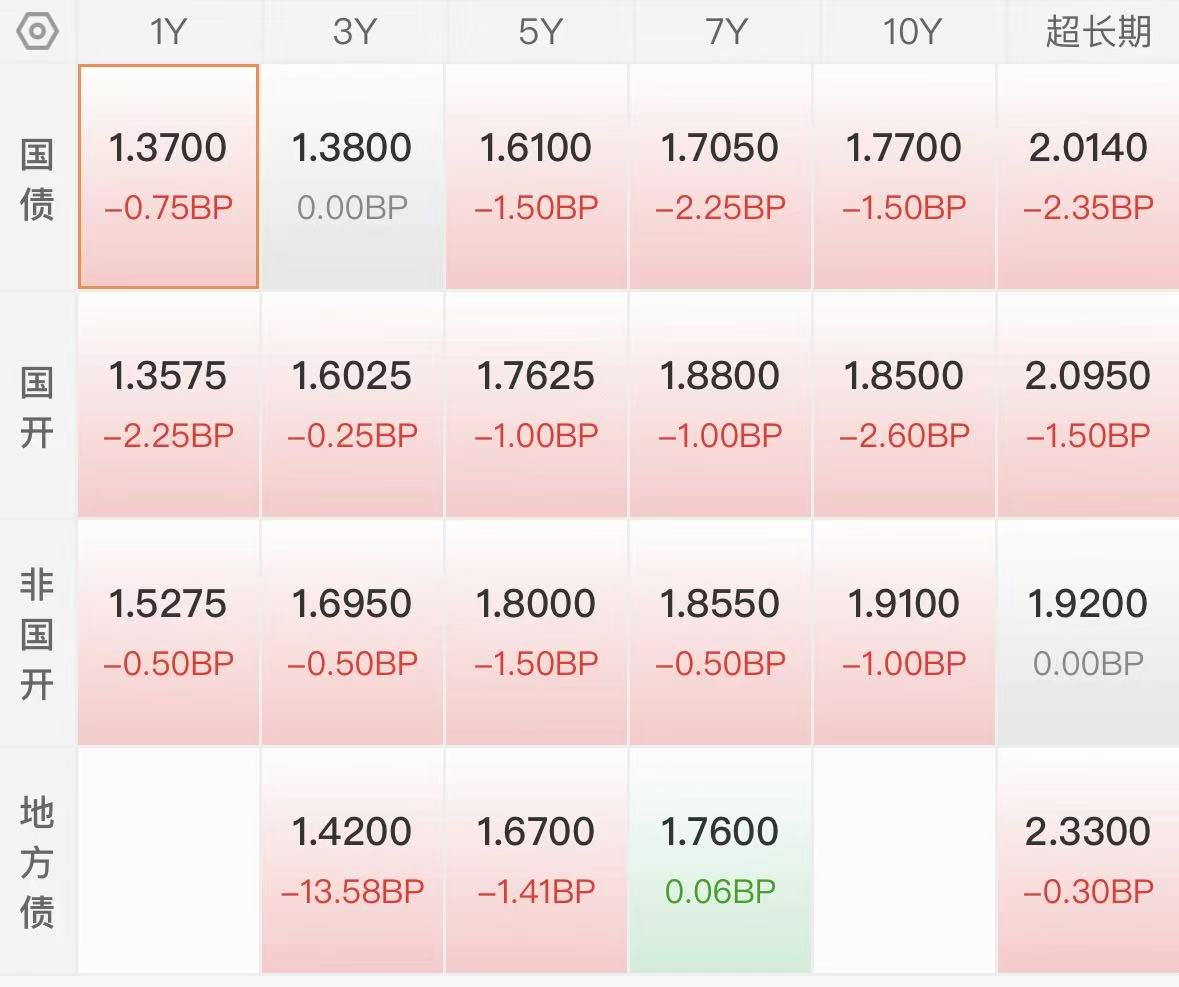Click the 5Y column header
Image resolution: width=1179 pixels, height=987 pixels.
537,32
